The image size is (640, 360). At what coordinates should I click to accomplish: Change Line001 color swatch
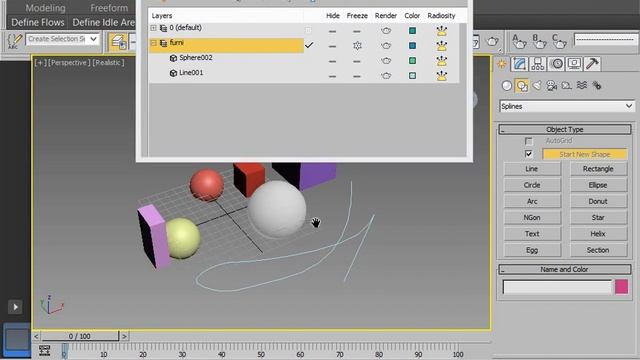click(x=412, y=76)
